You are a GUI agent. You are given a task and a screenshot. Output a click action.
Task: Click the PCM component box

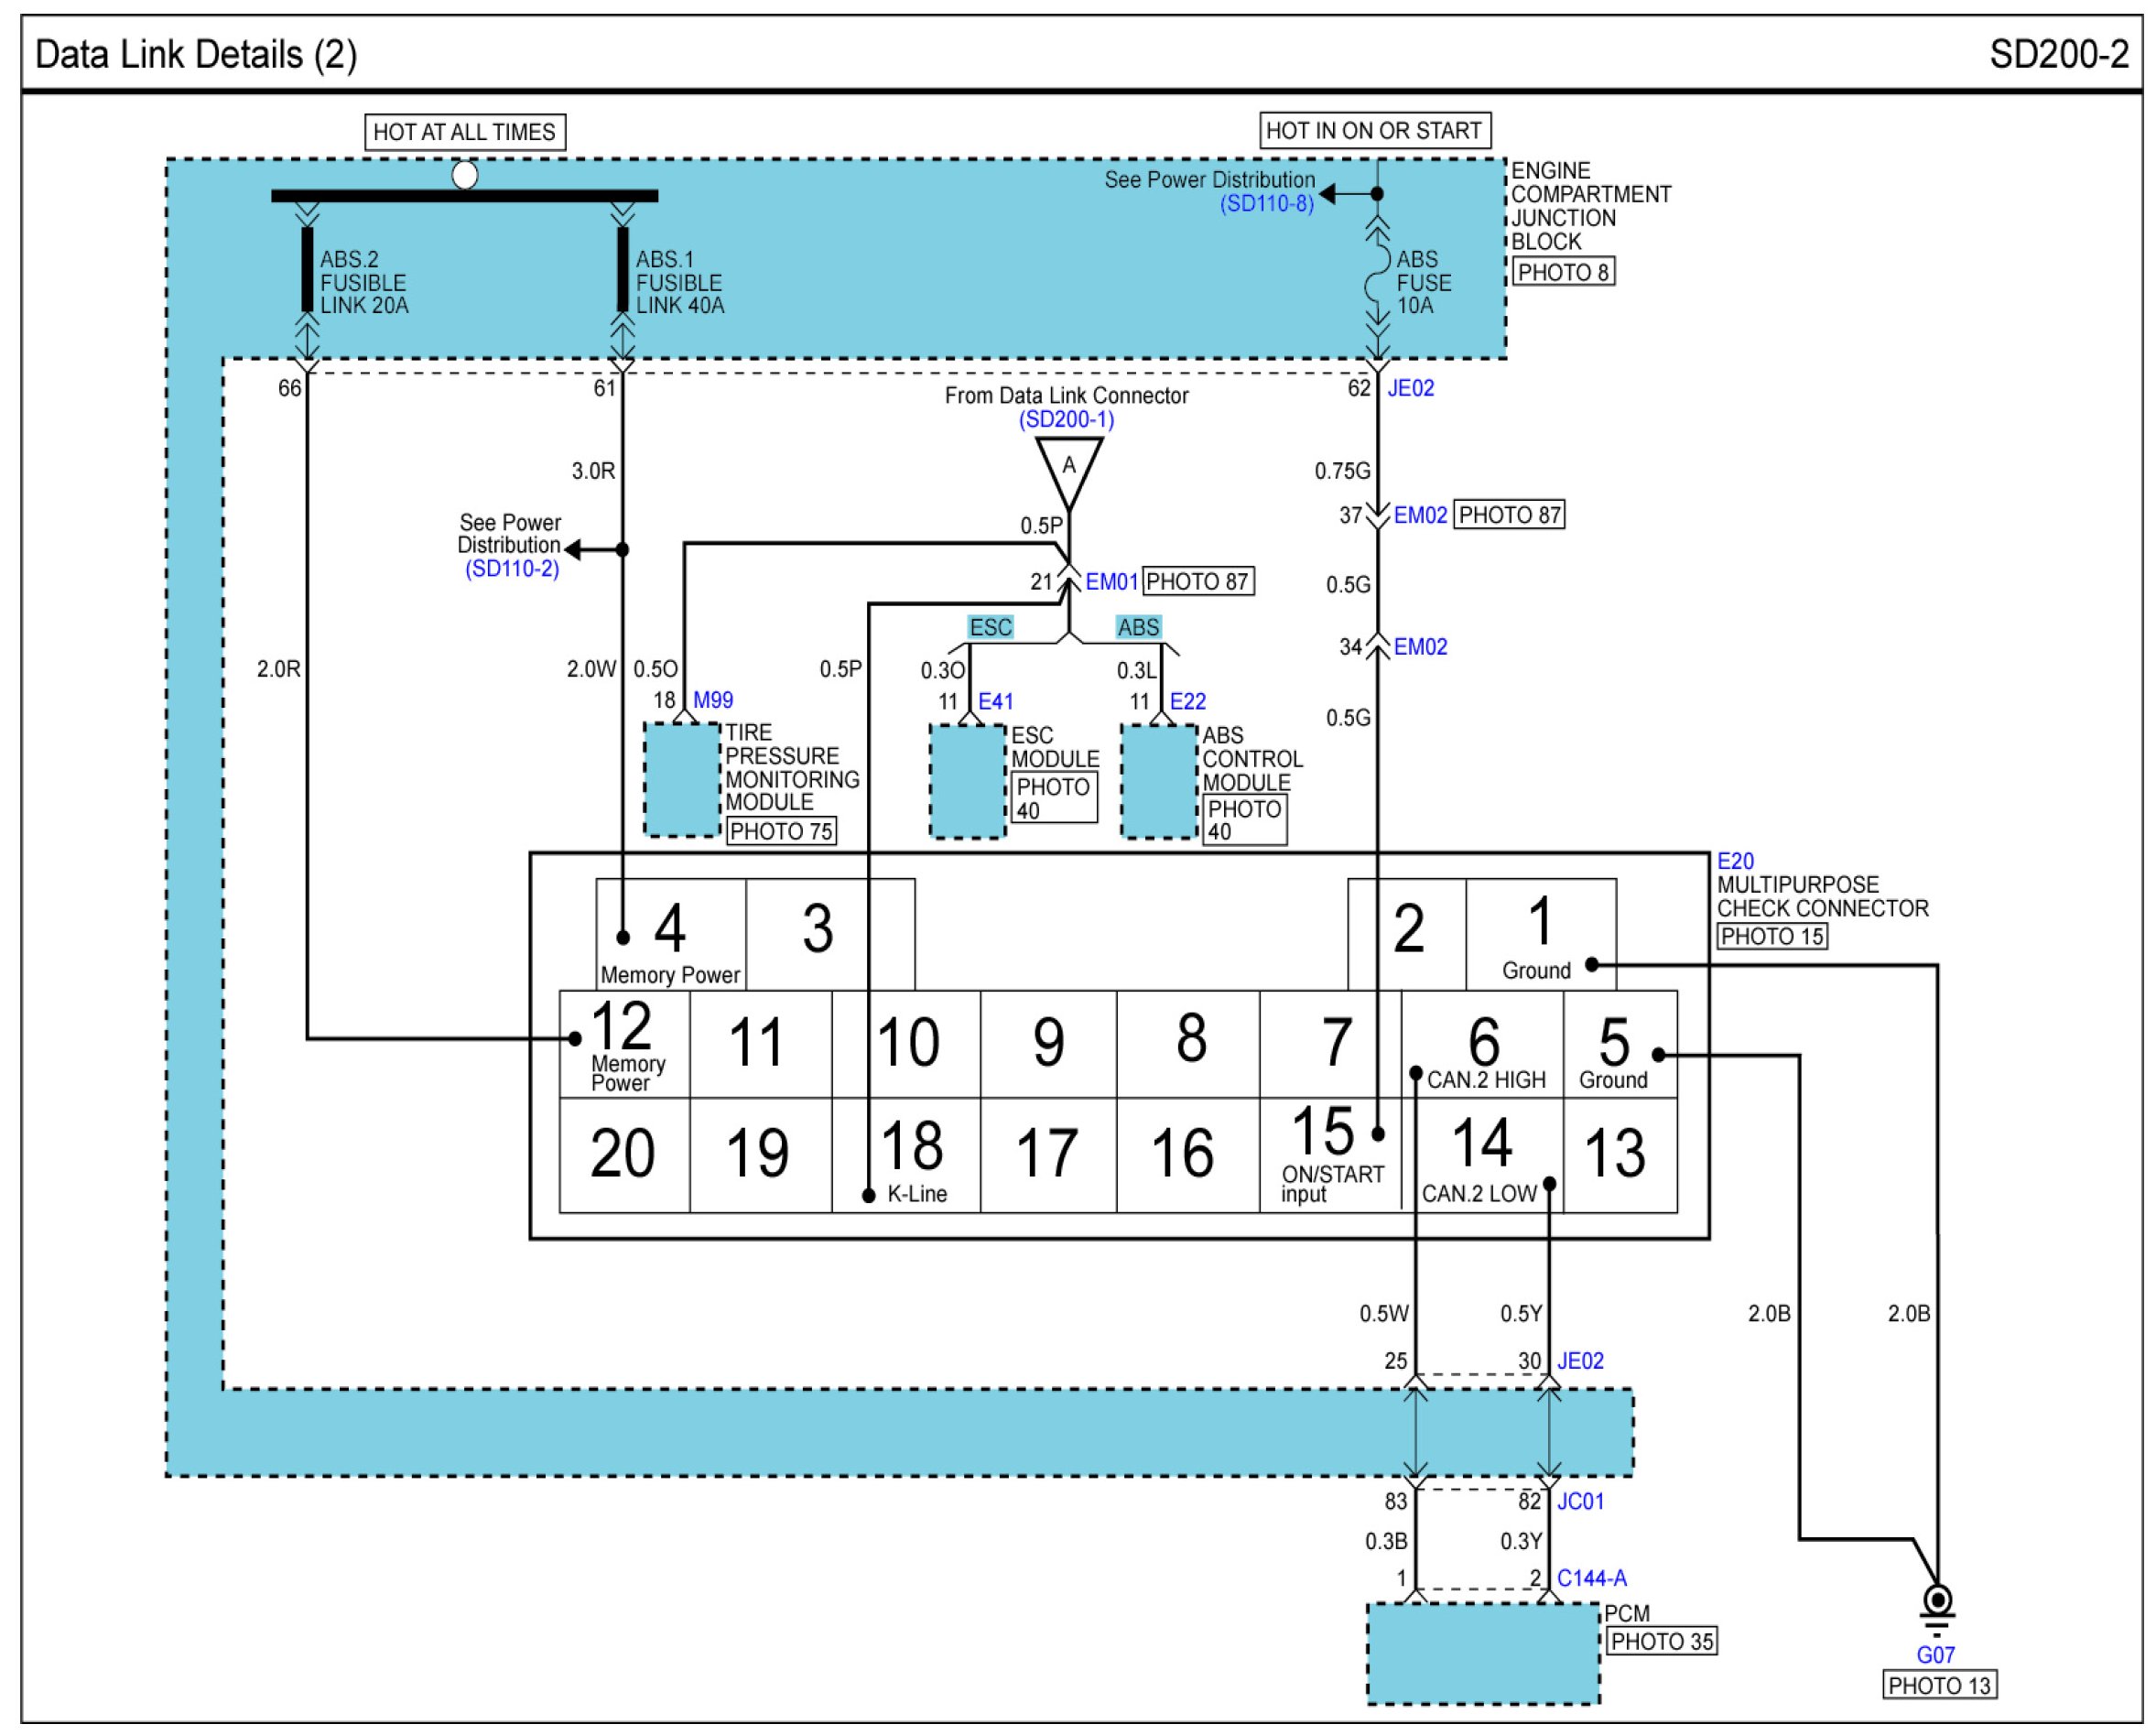coord(1483,1655)
